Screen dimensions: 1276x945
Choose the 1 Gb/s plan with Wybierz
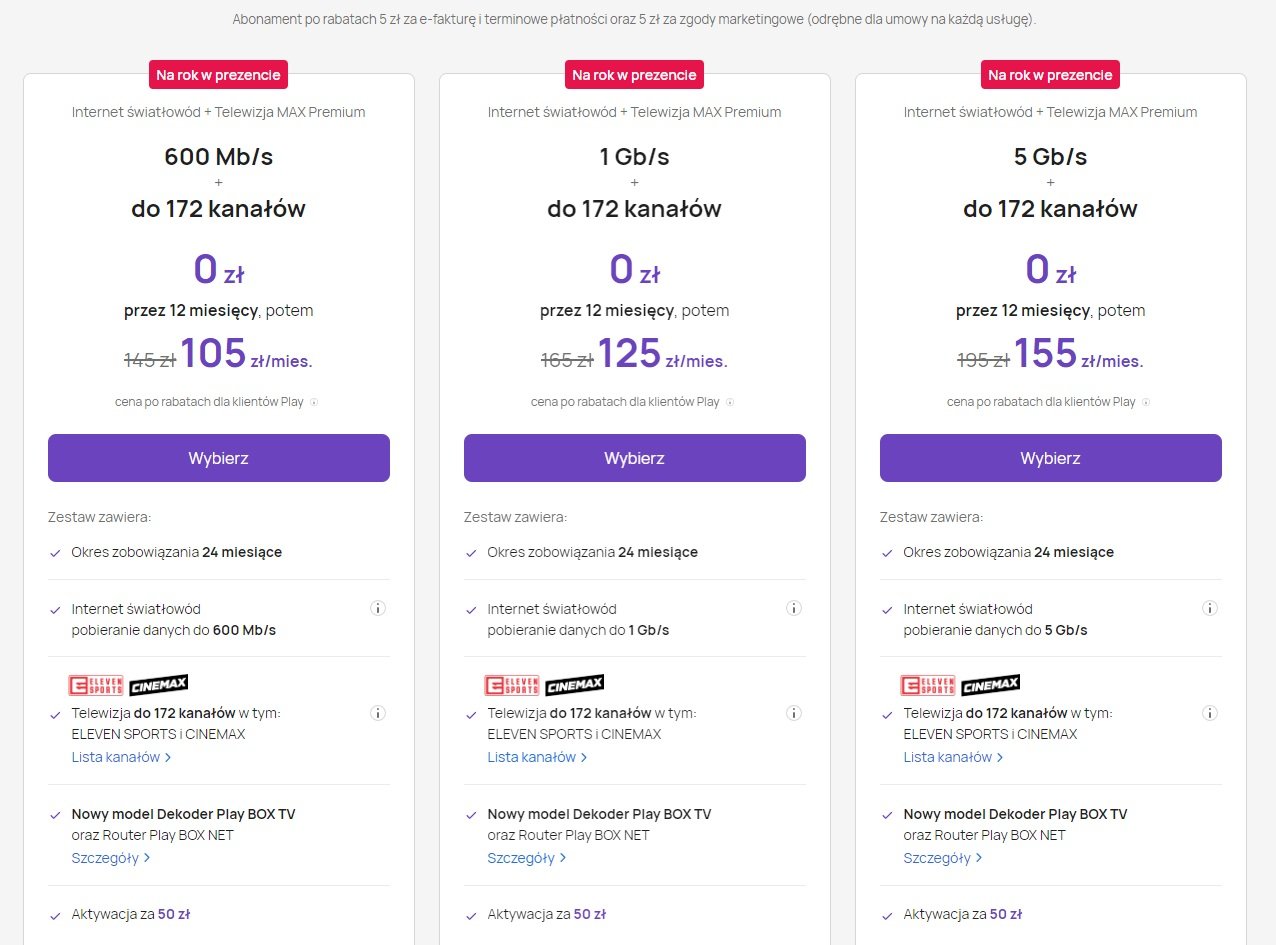(634, 458)
